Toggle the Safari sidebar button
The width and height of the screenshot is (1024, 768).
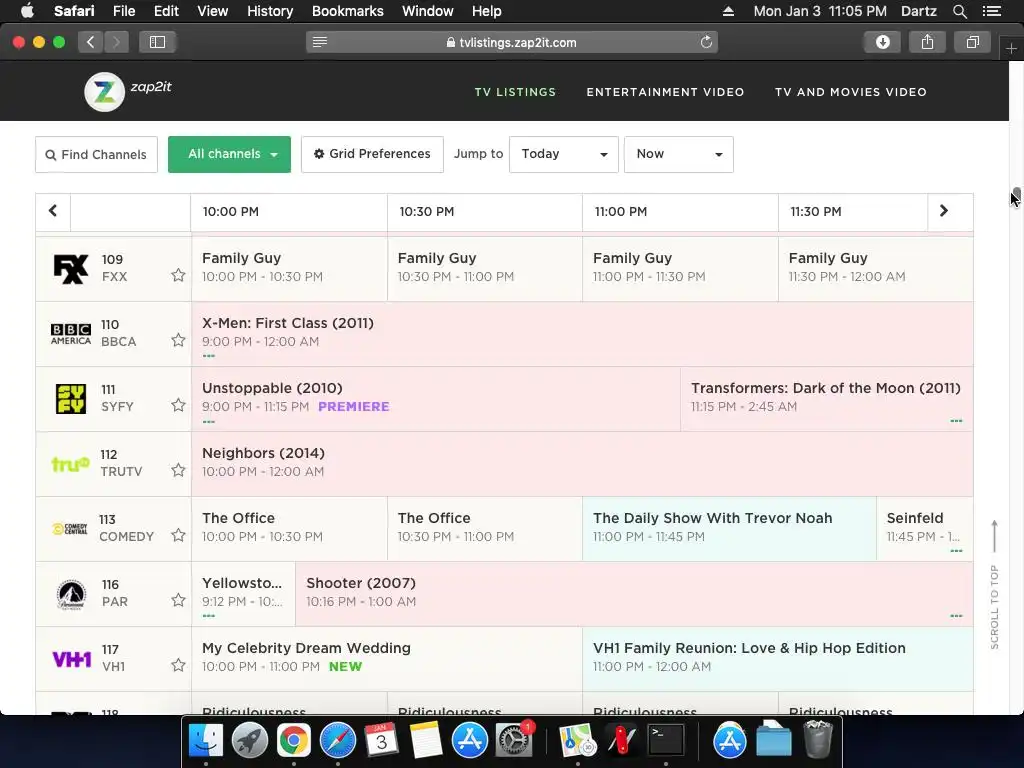click(x=157, y=42)
